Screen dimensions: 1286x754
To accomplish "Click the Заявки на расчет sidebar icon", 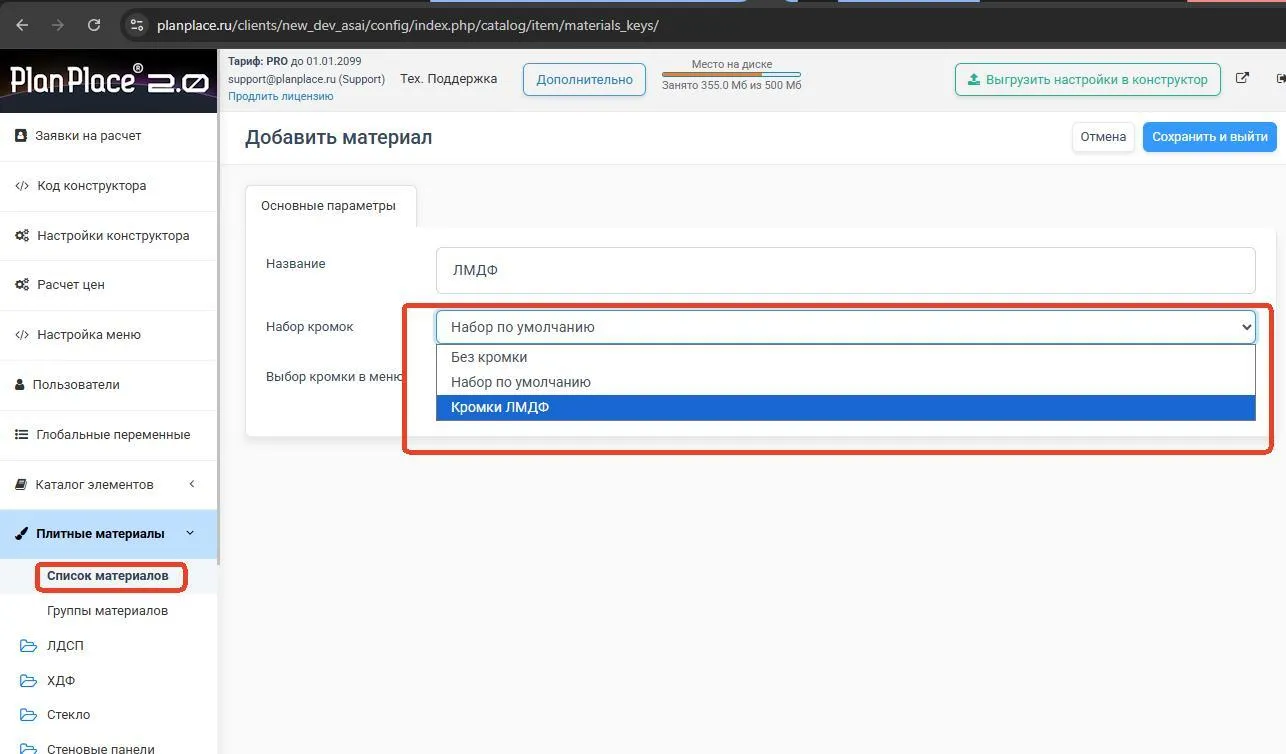I will click(21, 135).
